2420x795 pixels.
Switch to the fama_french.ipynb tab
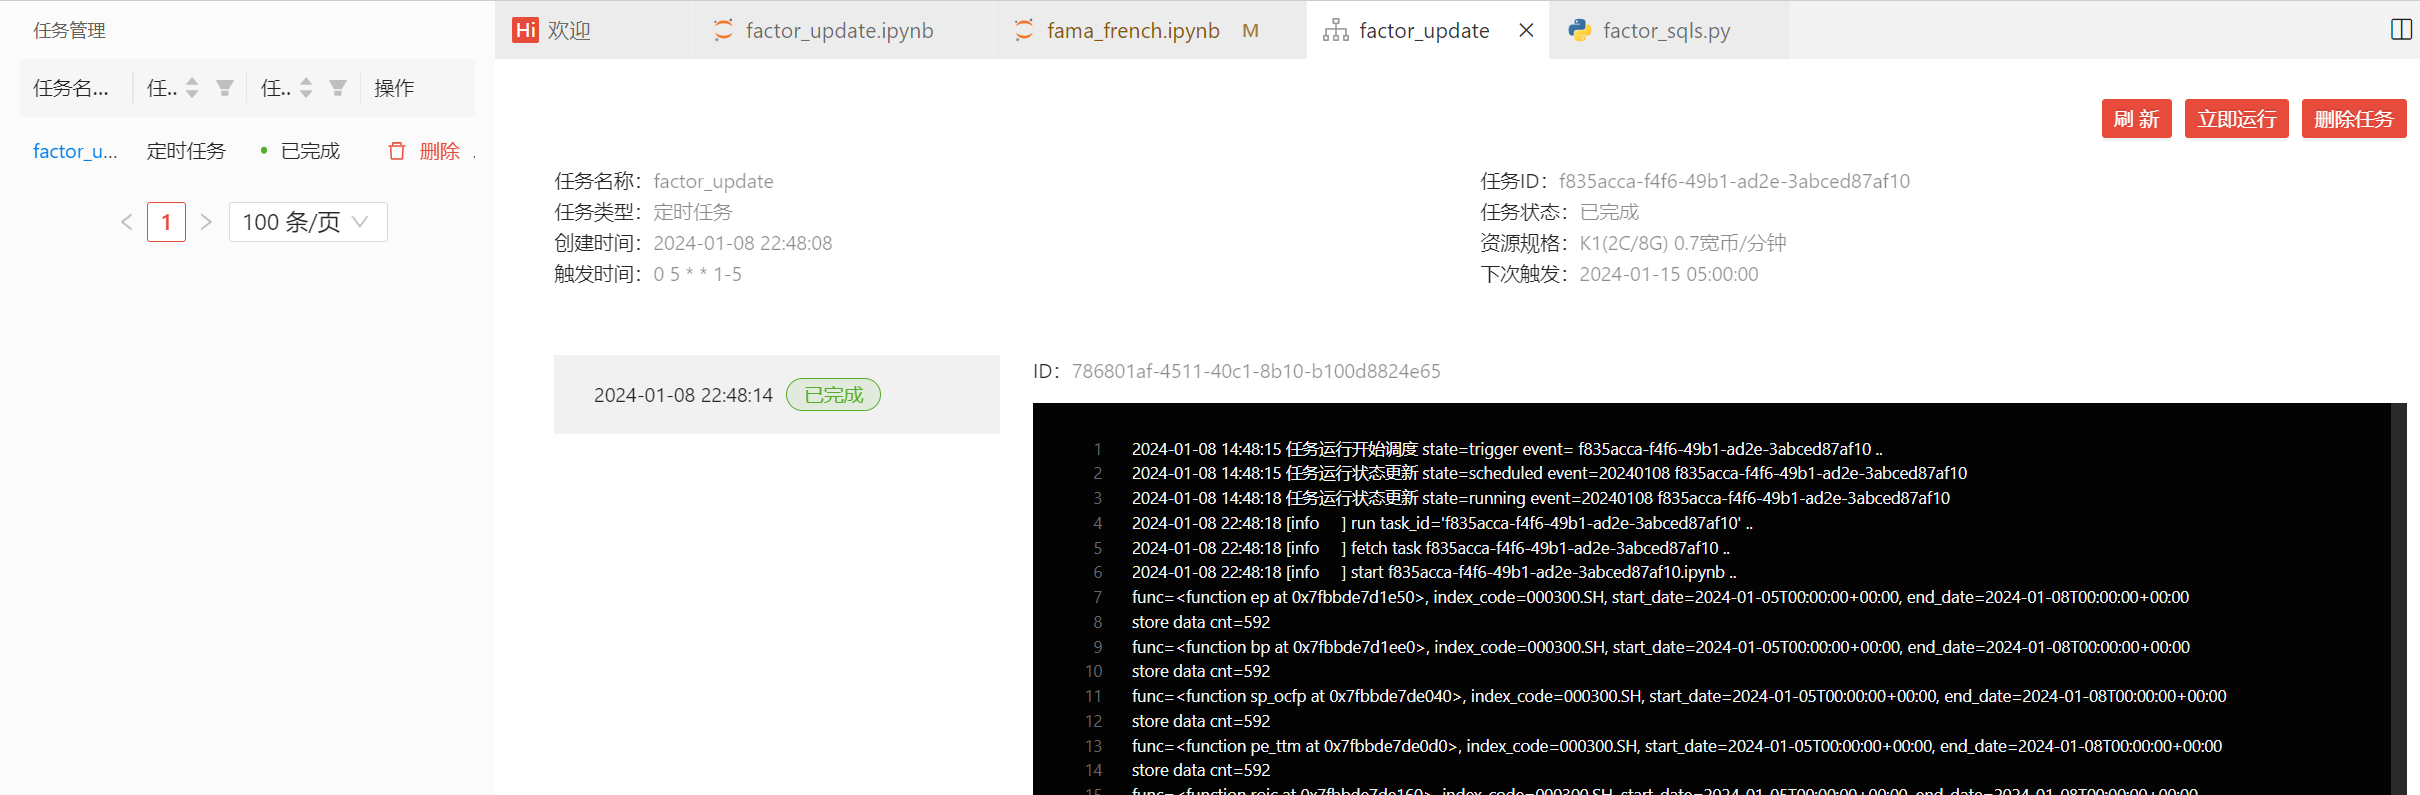1132,30
